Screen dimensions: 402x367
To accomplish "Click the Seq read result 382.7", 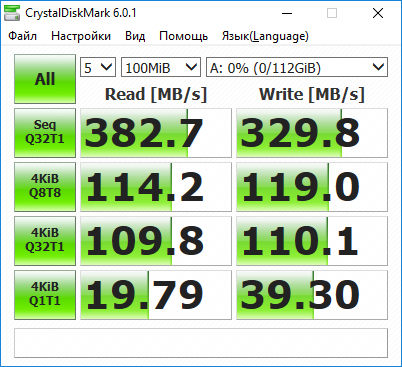I will click(156, 133).
